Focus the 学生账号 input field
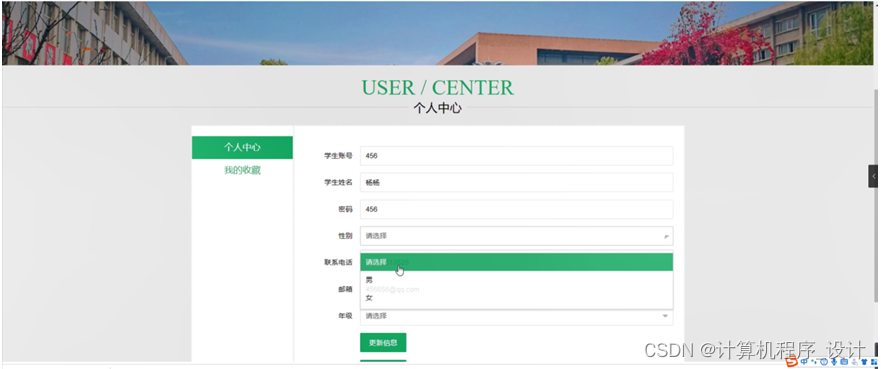Screen dimensions: 881x369 point(516,156)
